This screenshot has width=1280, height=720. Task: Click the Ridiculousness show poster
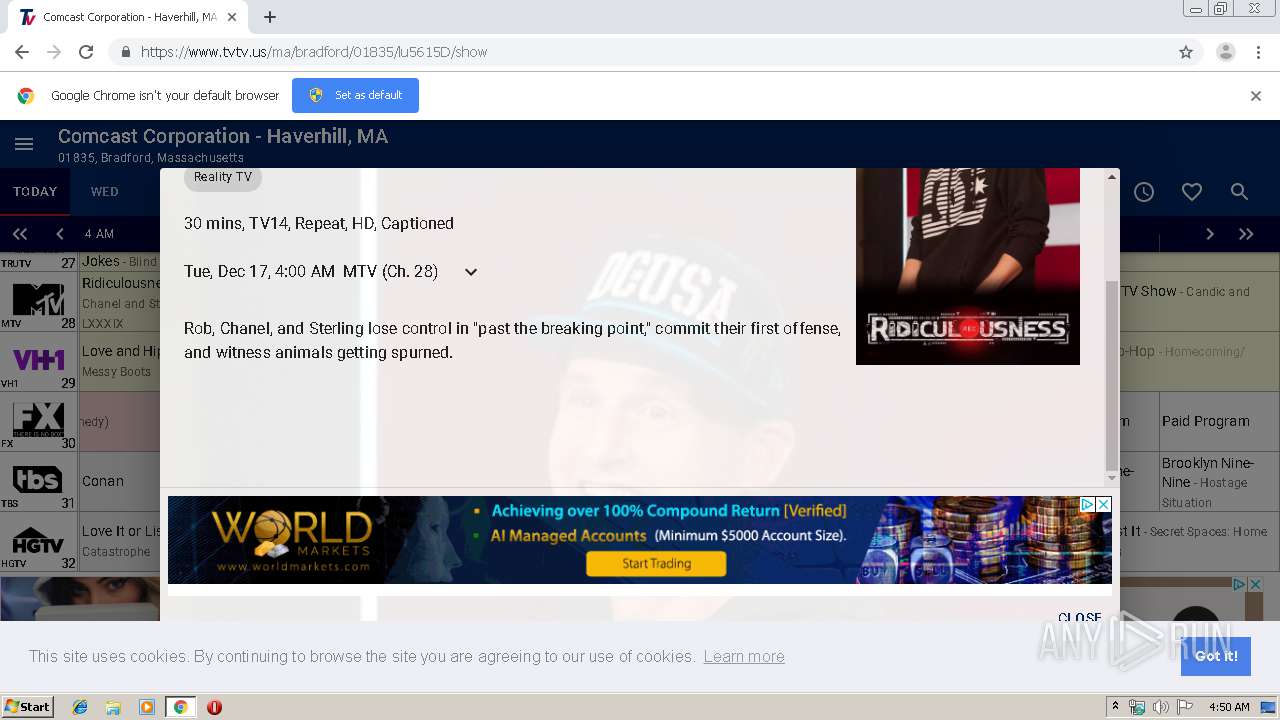(x=967, y=266)
